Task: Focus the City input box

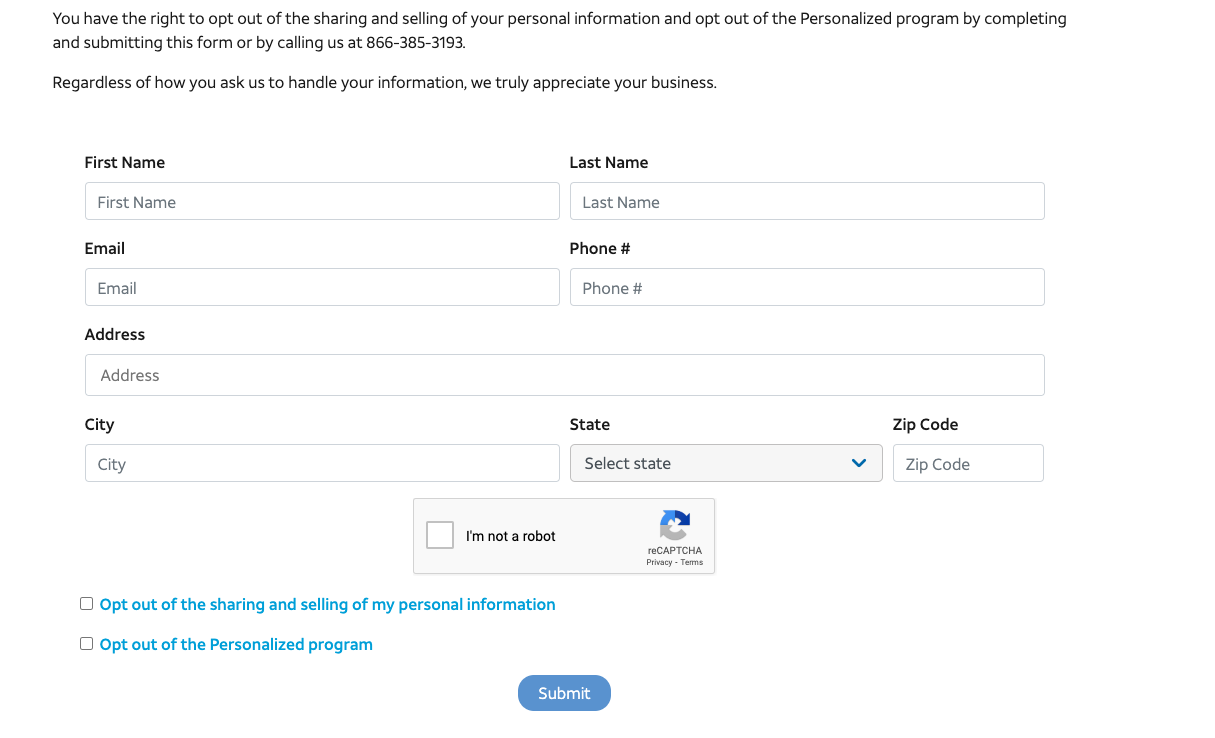Action: 322,463
